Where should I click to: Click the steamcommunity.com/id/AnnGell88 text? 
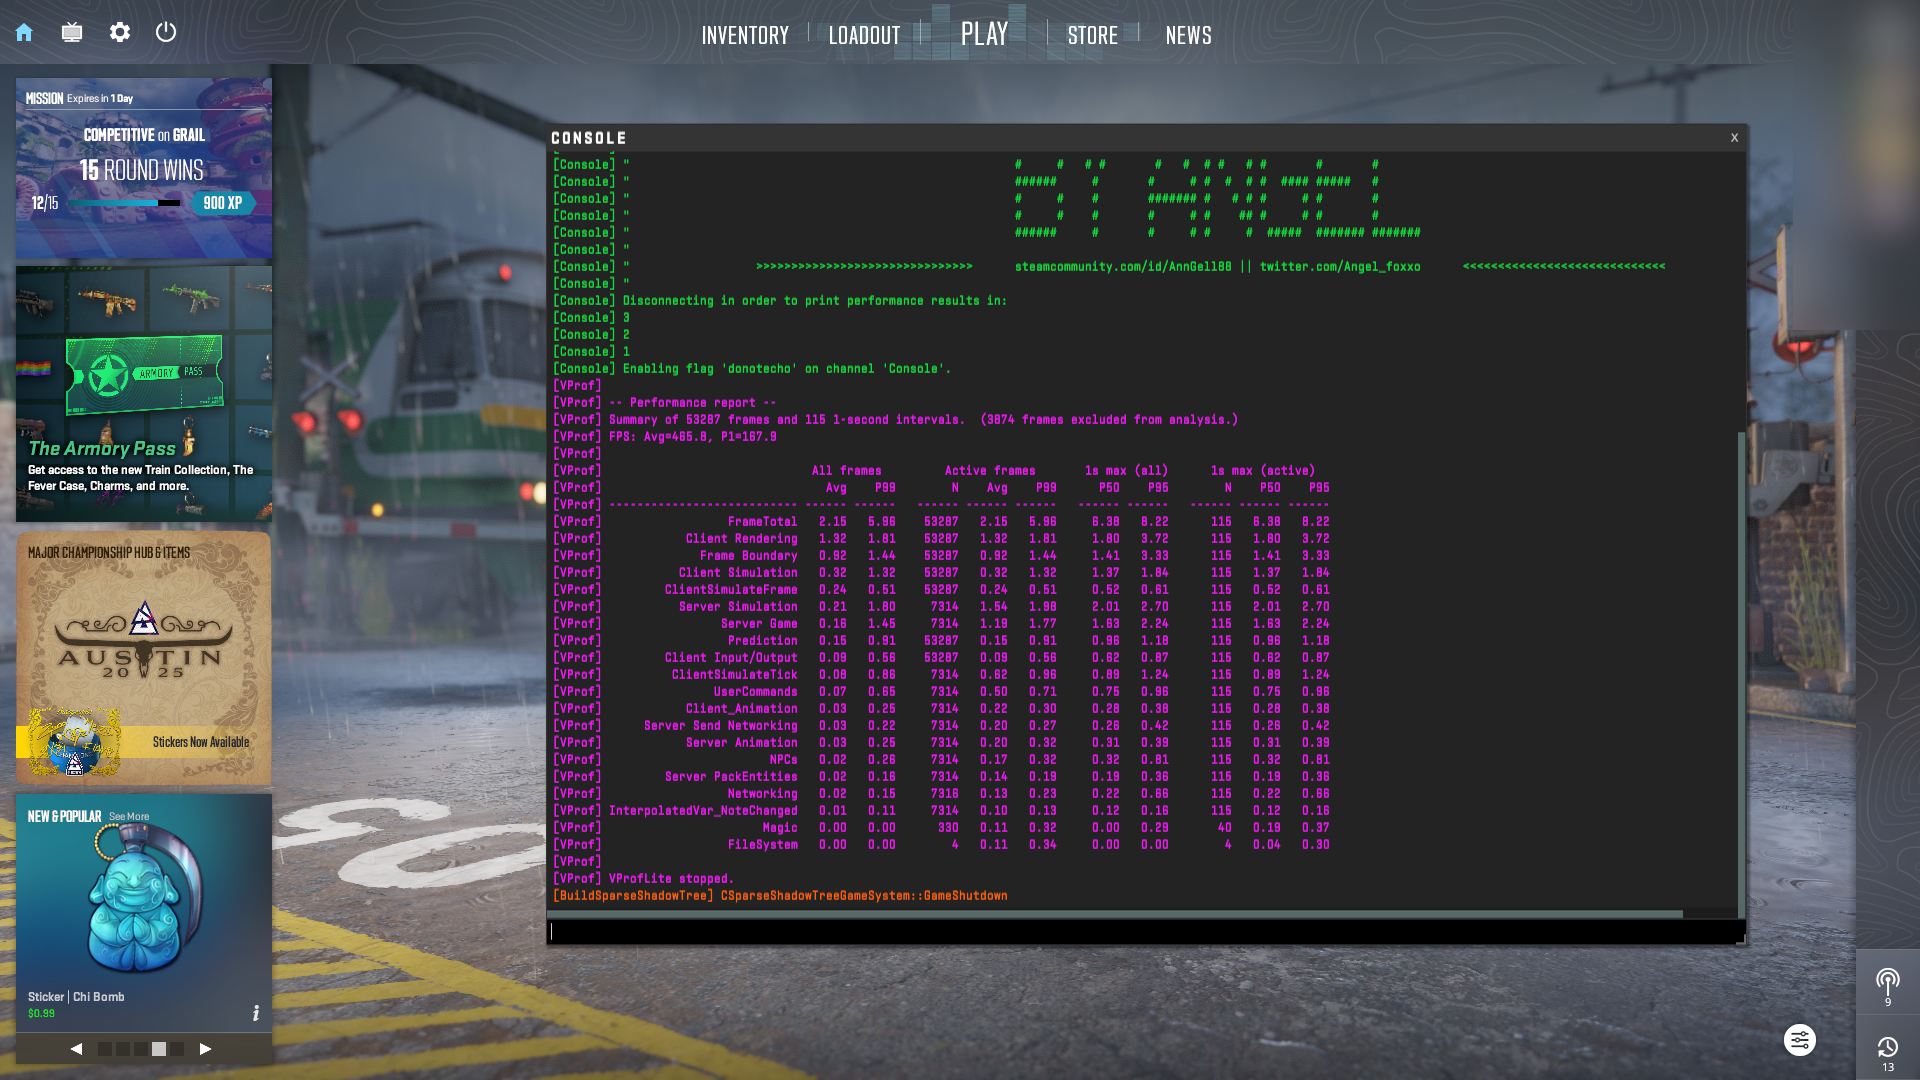tap(1123, 267)
